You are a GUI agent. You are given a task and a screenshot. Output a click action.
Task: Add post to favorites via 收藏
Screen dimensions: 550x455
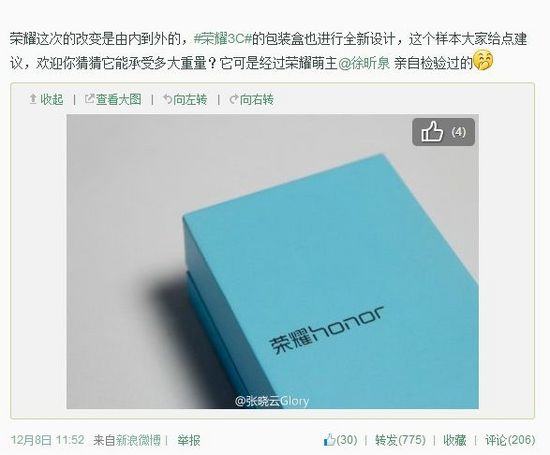(455, 440)
